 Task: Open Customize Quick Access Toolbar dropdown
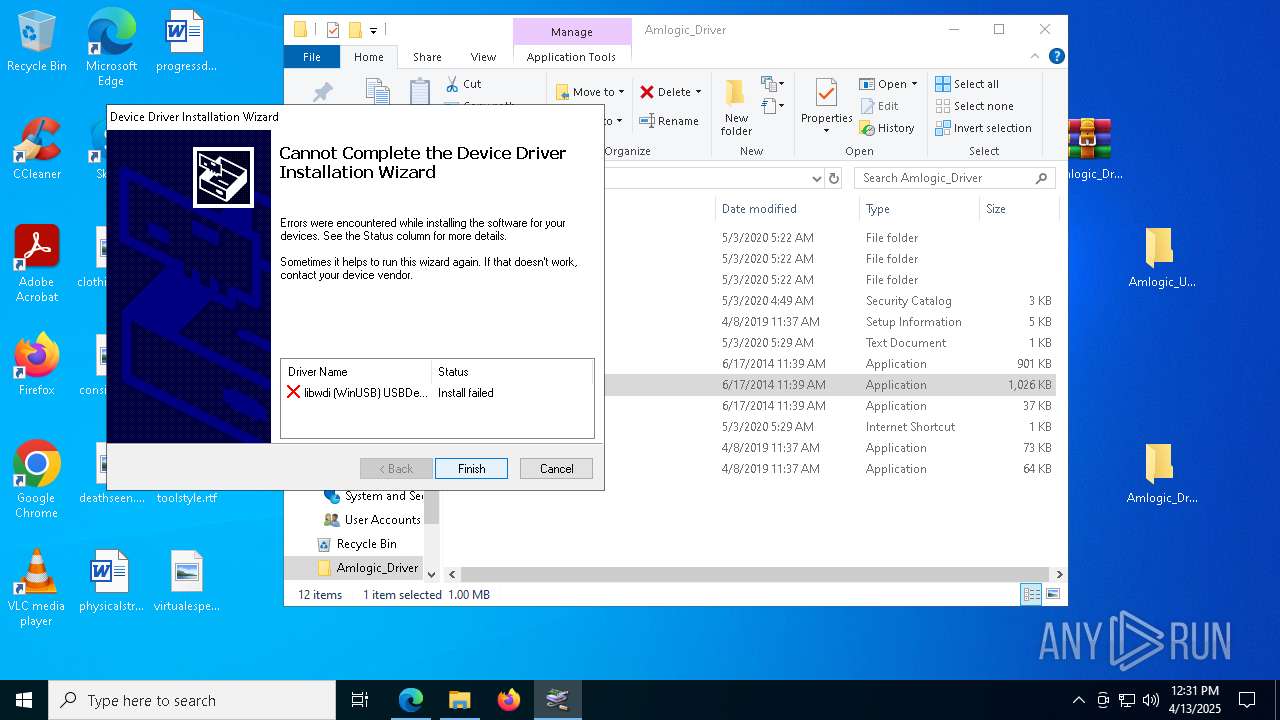(x=374, y=31)
